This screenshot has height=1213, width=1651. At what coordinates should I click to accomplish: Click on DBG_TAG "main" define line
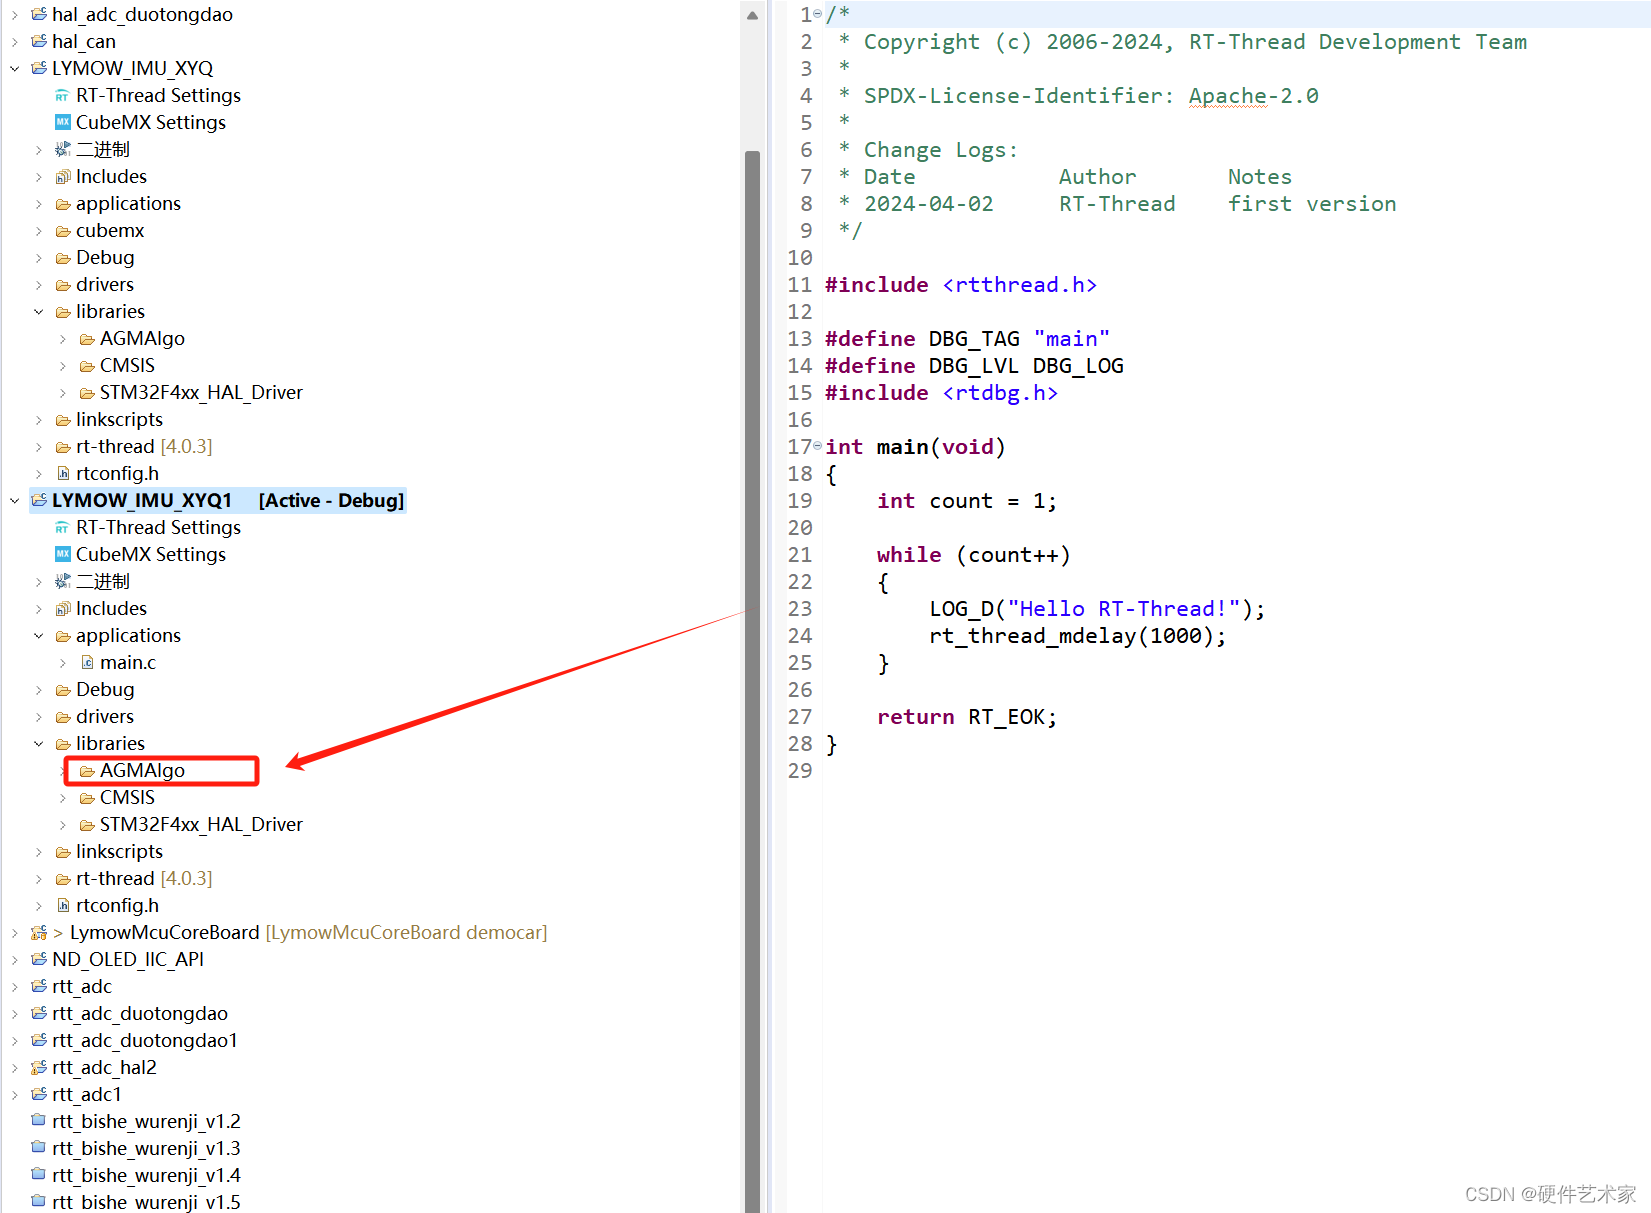(967, 339)
